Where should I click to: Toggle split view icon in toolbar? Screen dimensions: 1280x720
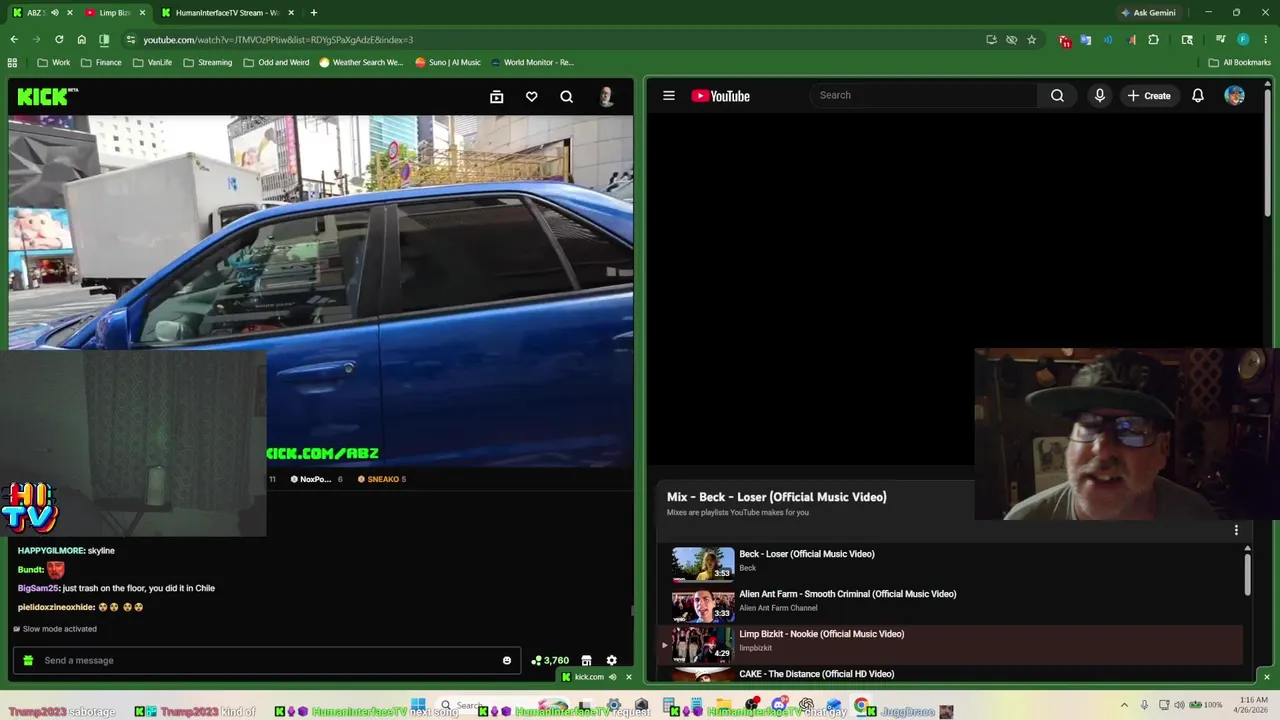(x=104, y=40)
